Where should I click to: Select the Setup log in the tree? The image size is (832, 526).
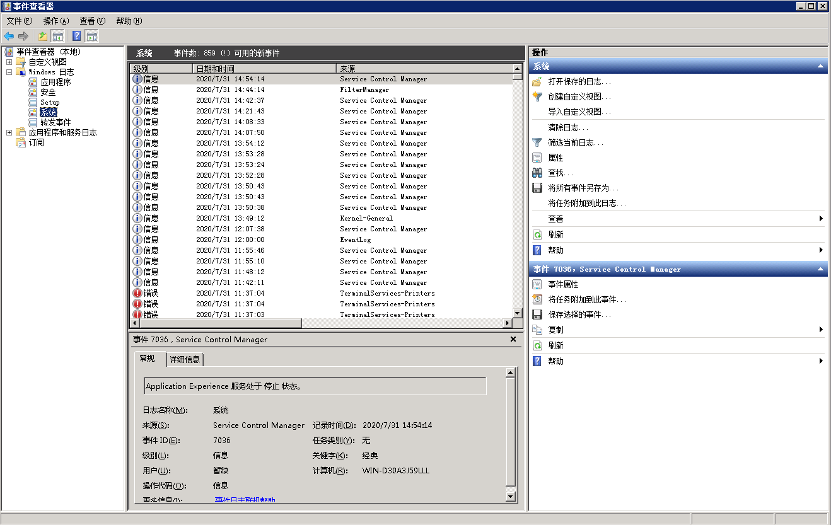(49, 102)
